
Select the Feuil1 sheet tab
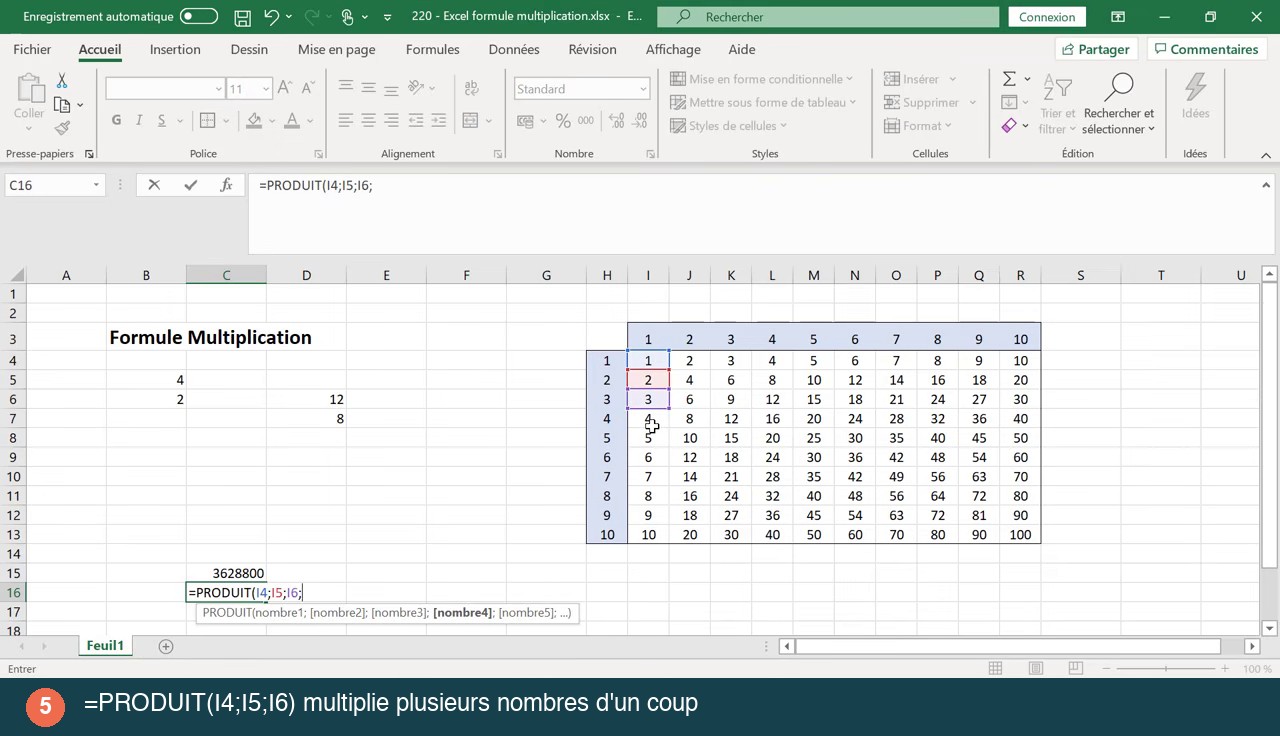105,646
